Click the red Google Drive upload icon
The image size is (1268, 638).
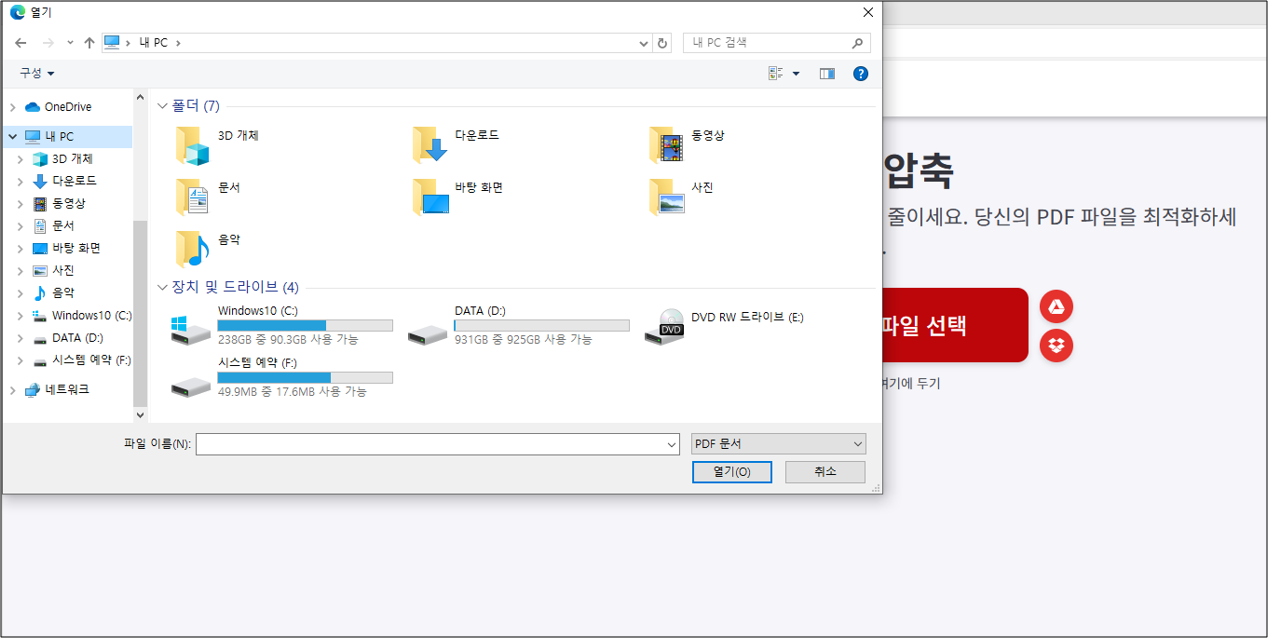tap(1056, 306)
